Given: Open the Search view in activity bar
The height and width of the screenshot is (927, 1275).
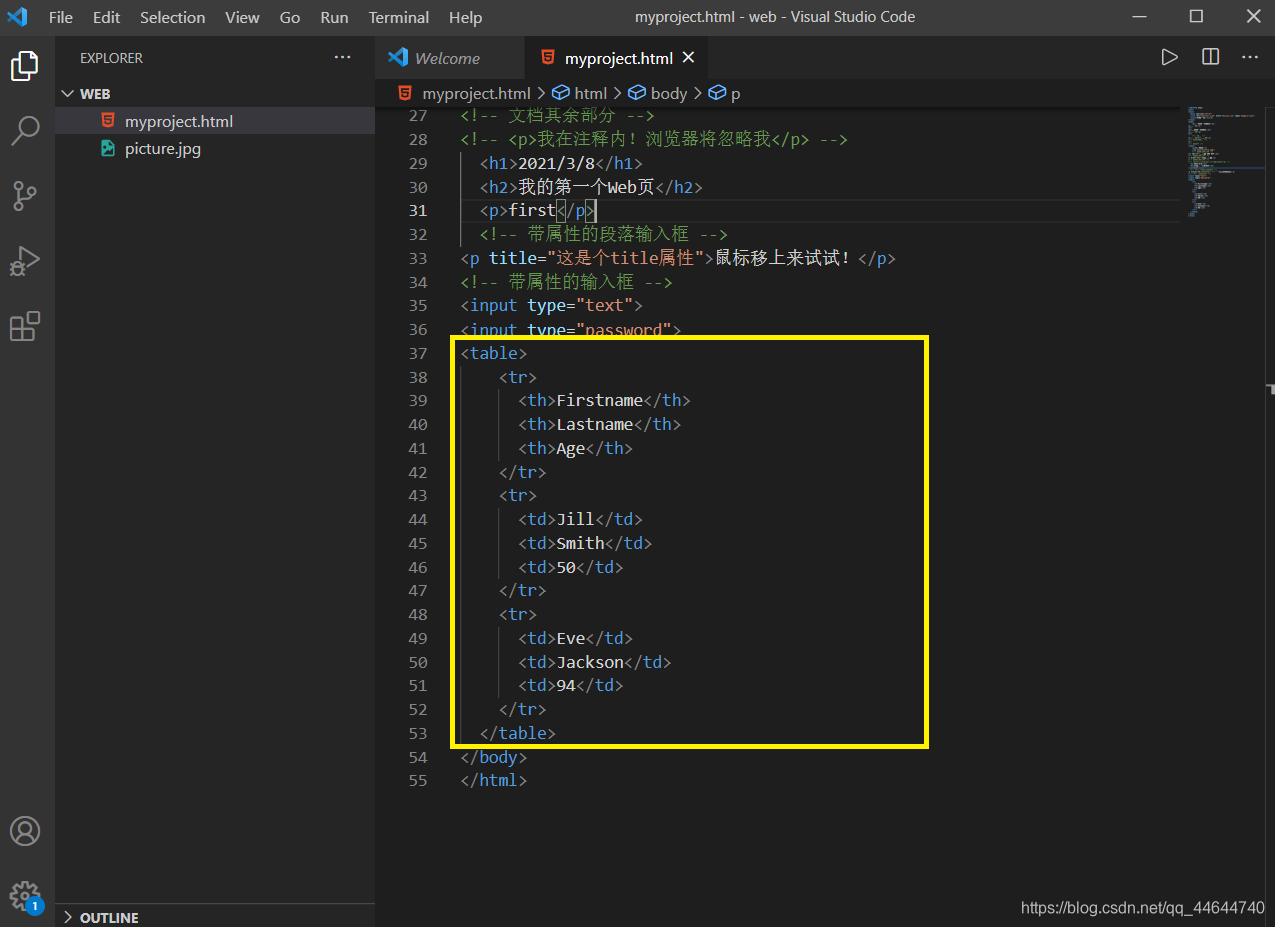Looking at the screenshot, I should coord(25,130).
